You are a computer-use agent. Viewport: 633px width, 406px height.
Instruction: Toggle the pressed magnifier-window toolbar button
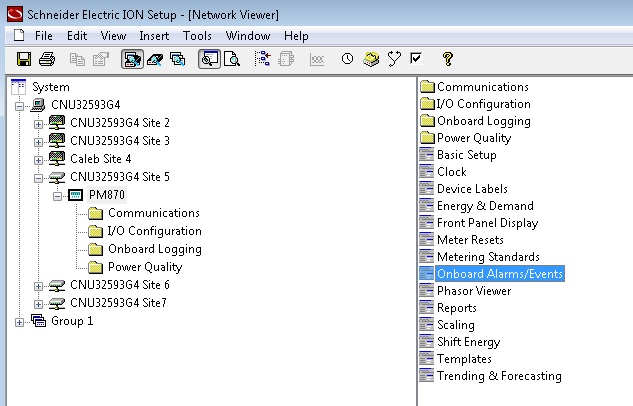coord(209,59)
